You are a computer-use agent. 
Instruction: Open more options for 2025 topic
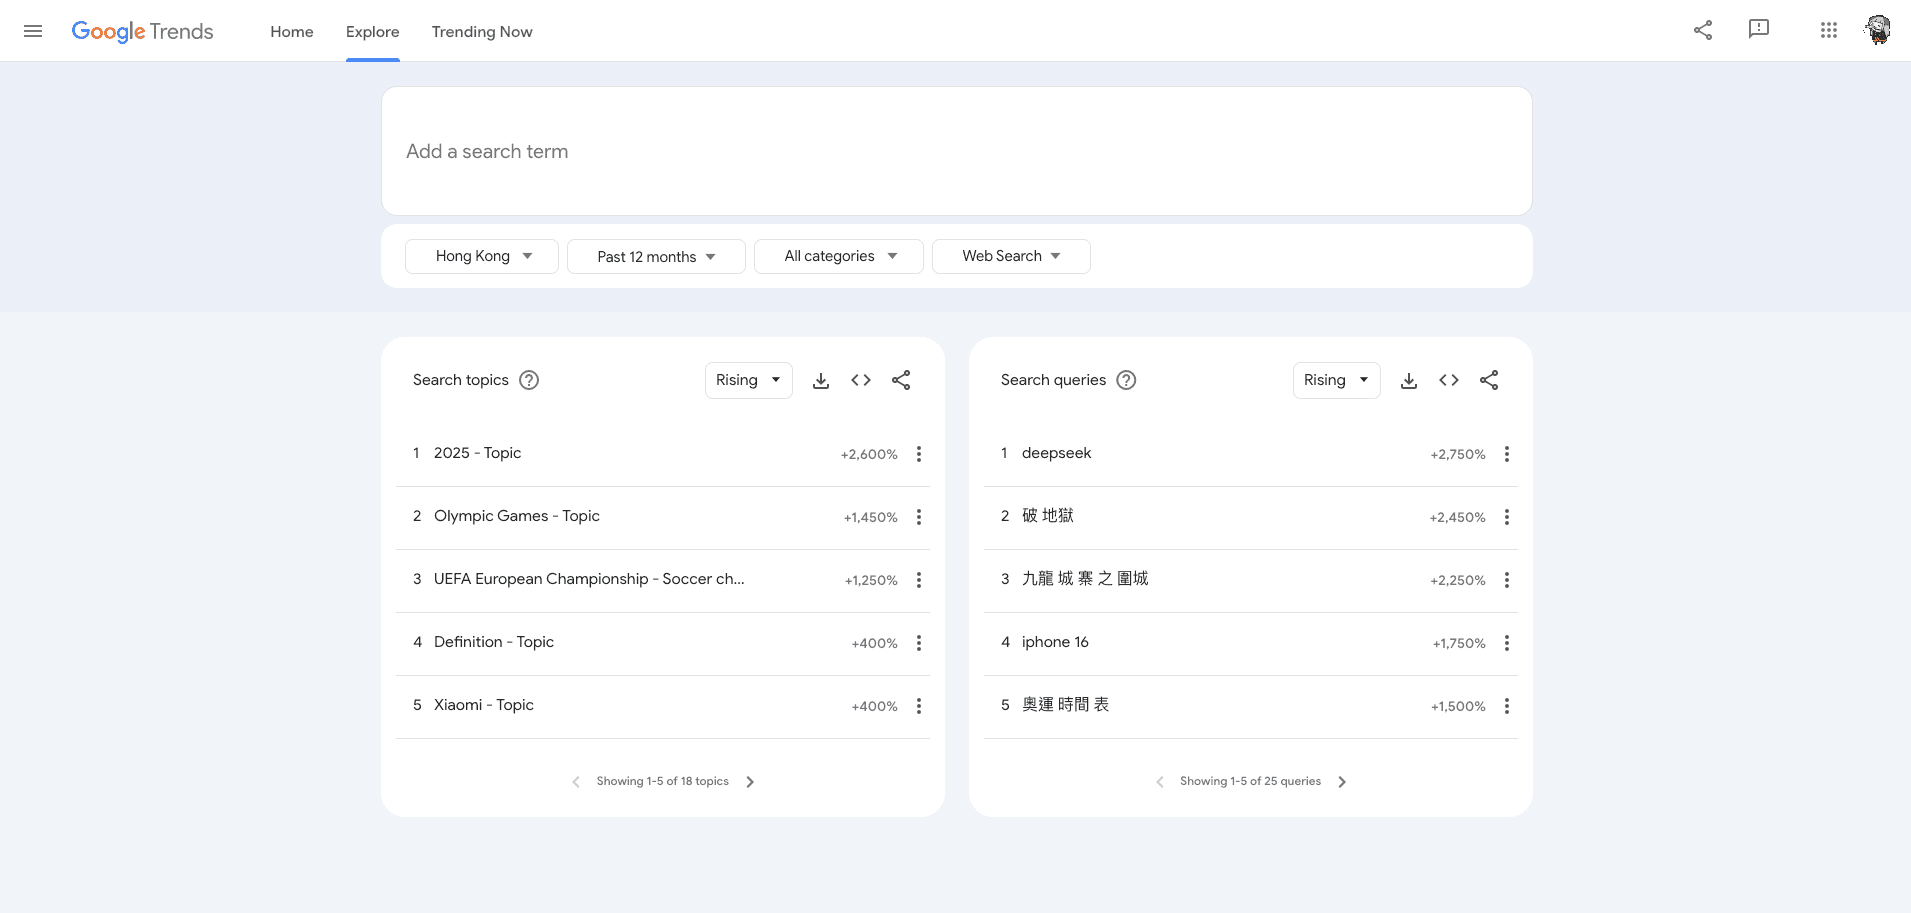click(919, 454)
